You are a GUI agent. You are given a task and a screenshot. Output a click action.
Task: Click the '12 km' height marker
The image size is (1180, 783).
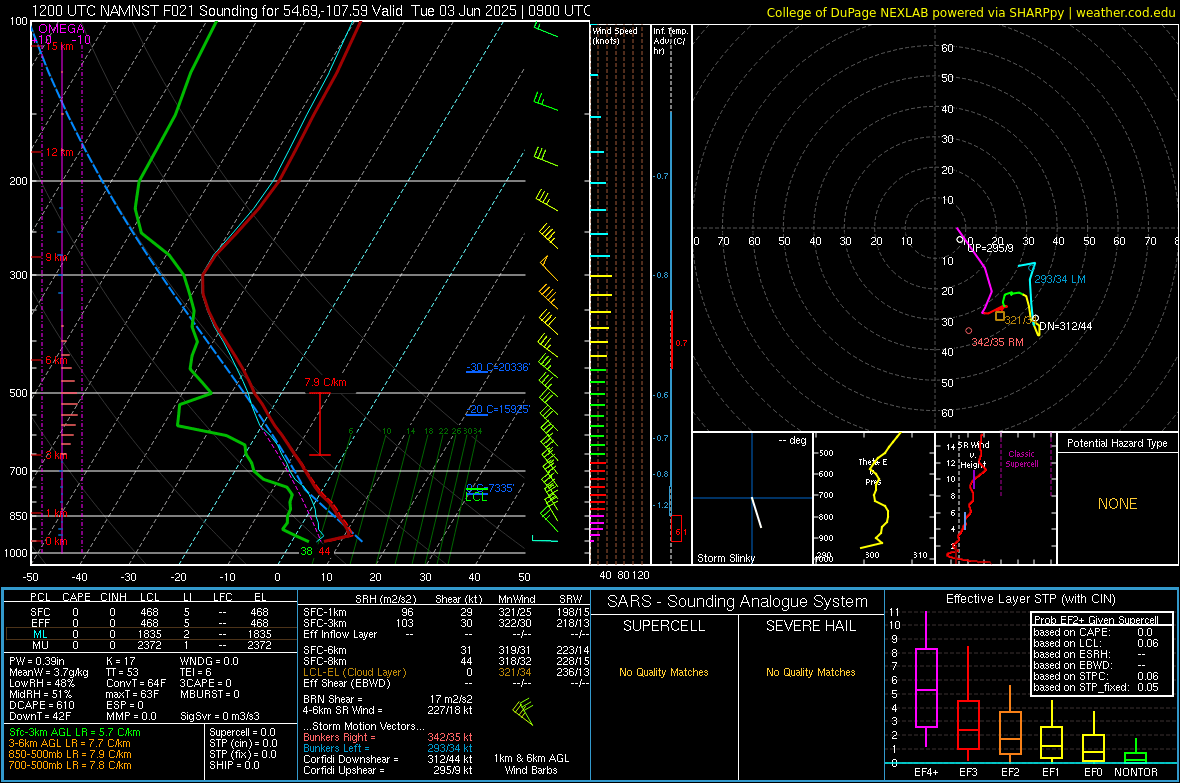tap(59, 152)
